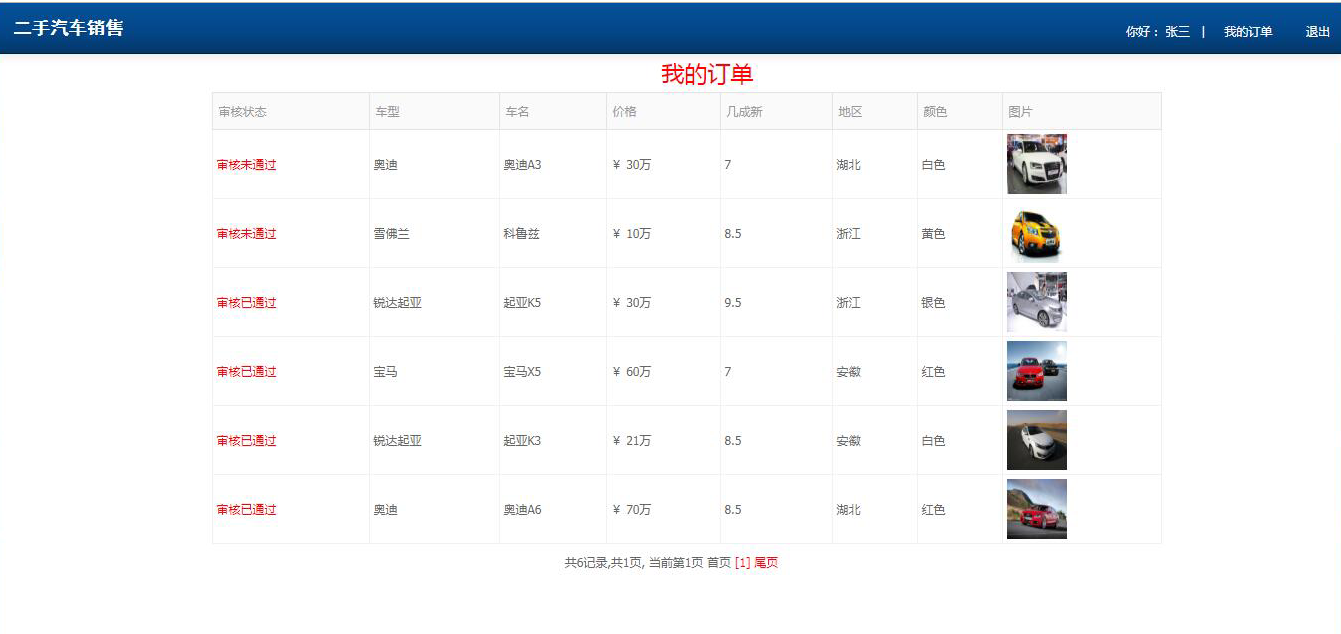Click the condition value 9.5

point(733,303)
